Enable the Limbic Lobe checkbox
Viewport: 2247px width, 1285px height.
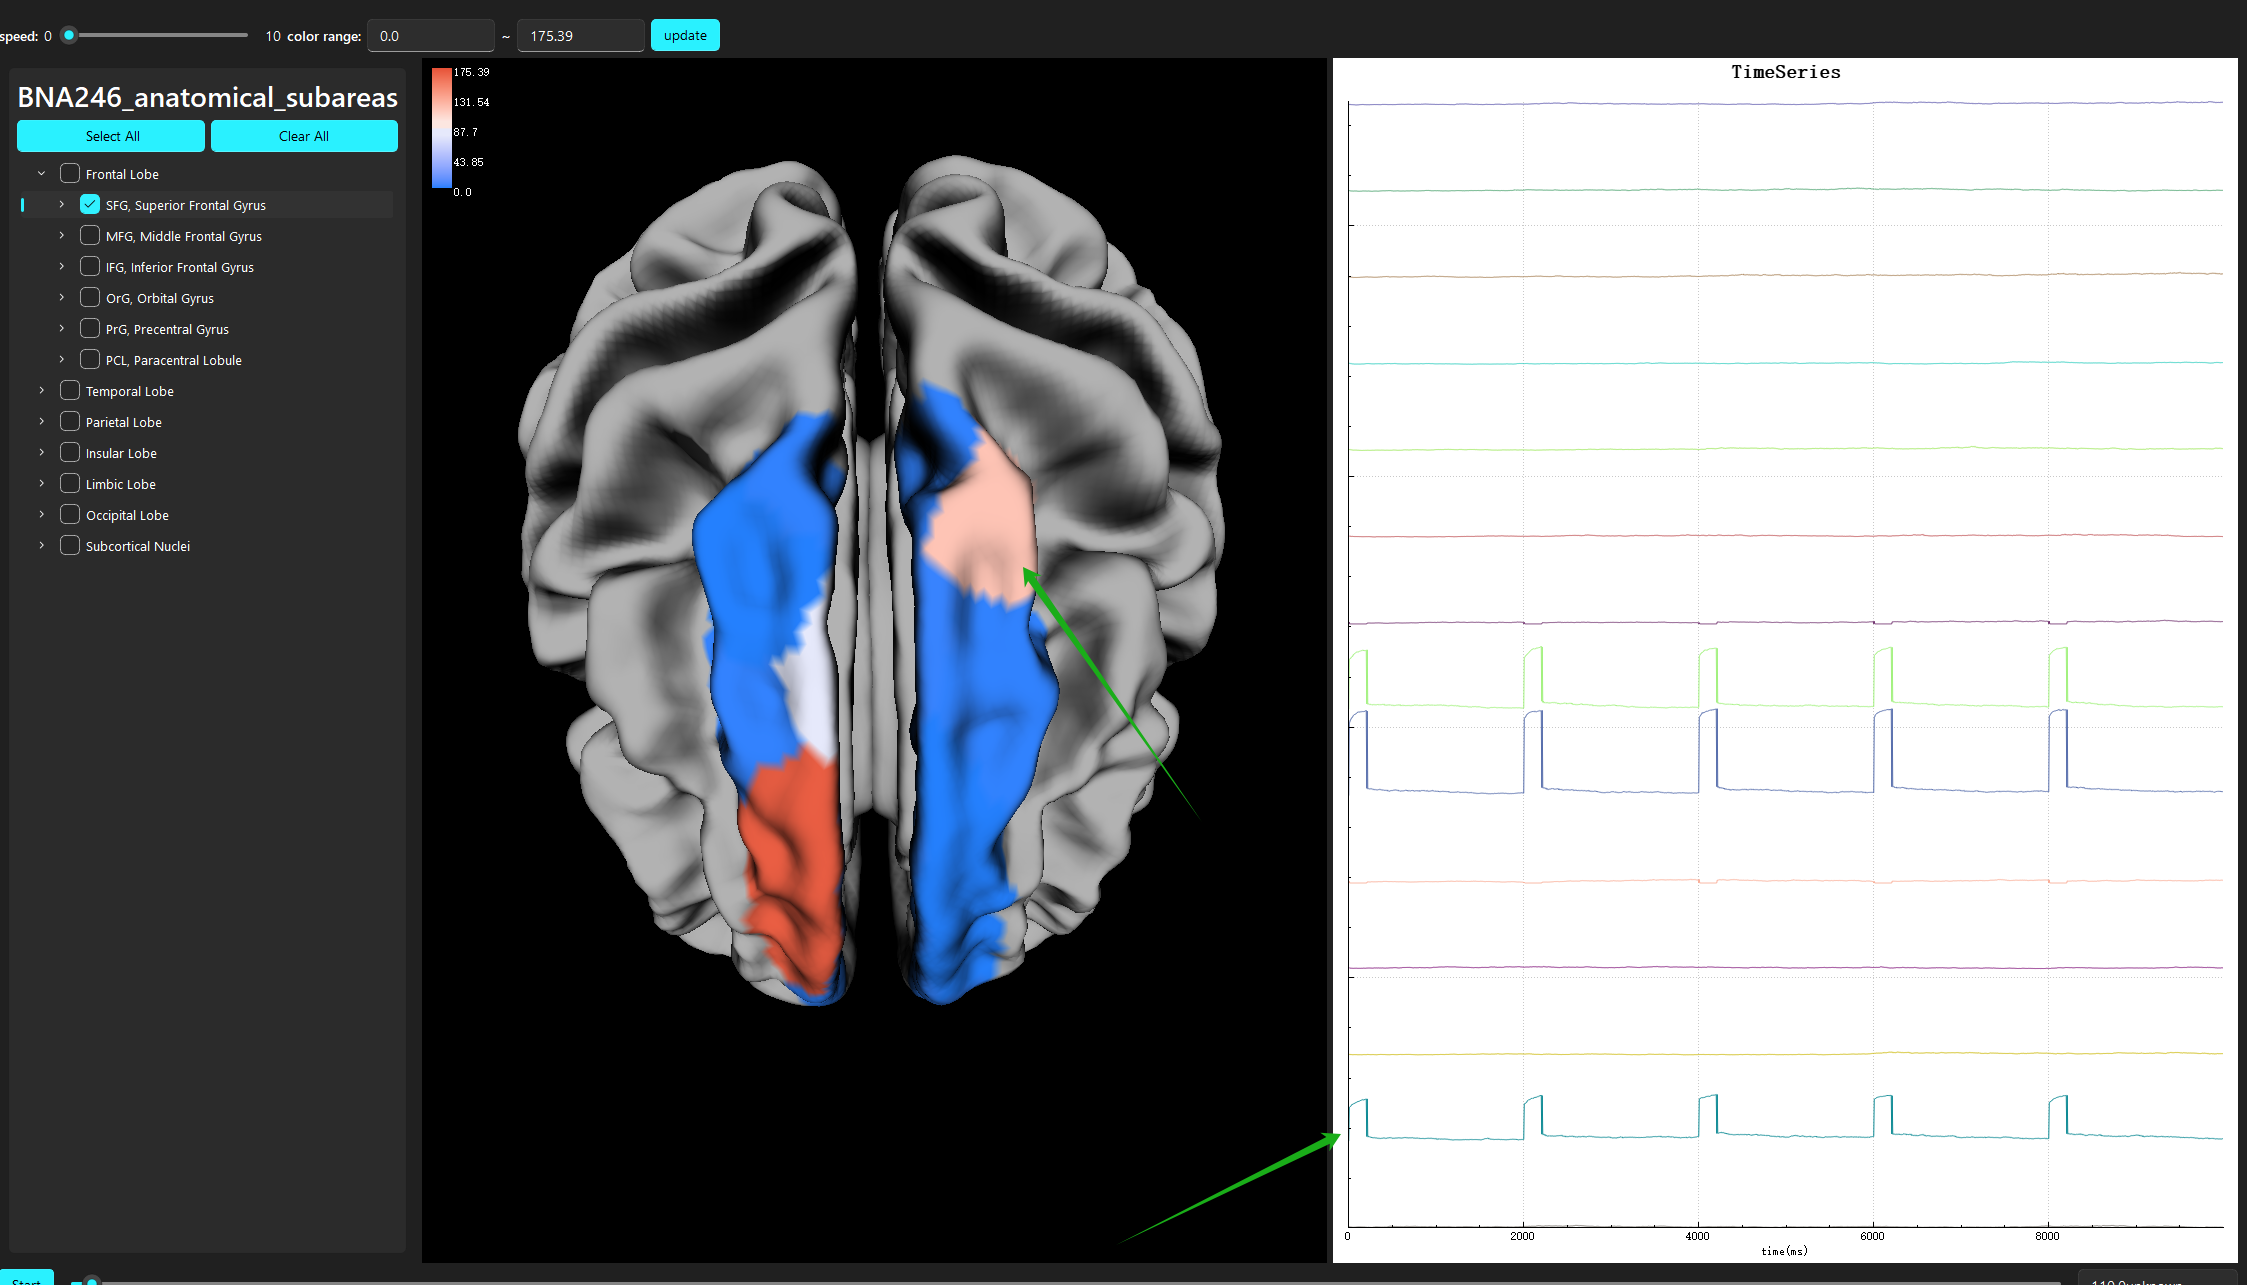(70, 483)
